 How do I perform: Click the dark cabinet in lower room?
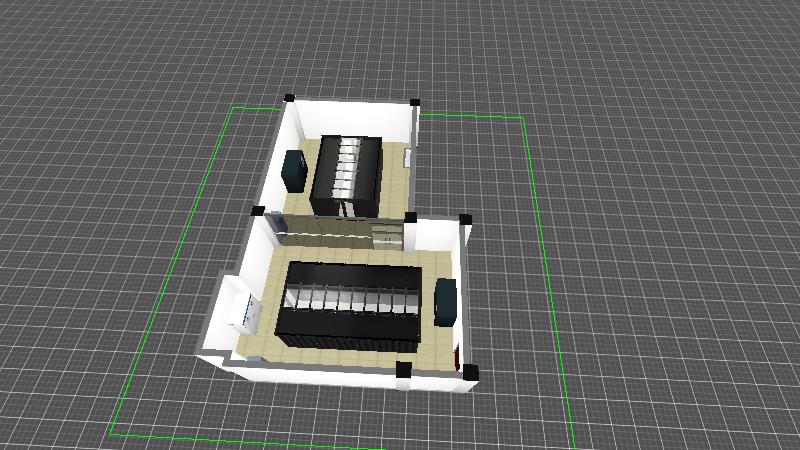tap(446, 300)
